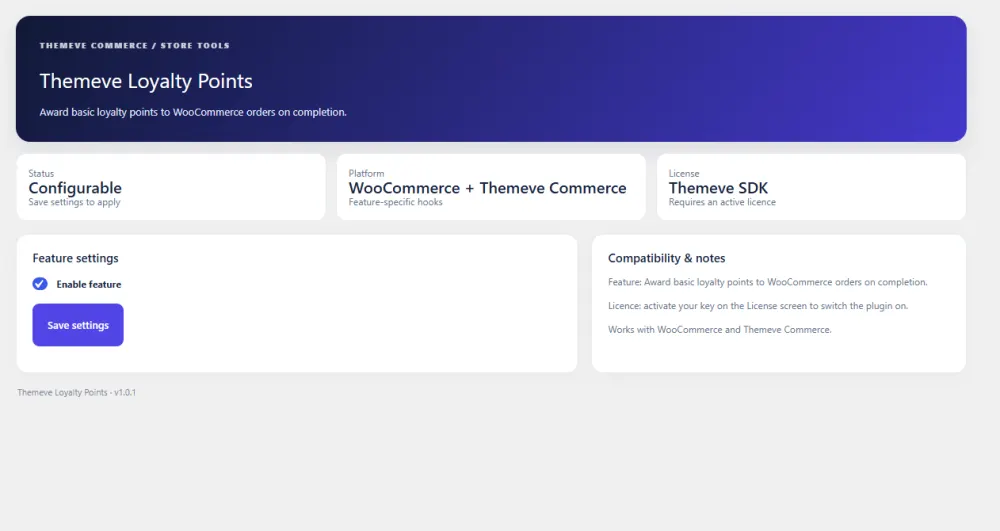Click the 'Status' card label

pyautogui.click(x=41, y=173)
